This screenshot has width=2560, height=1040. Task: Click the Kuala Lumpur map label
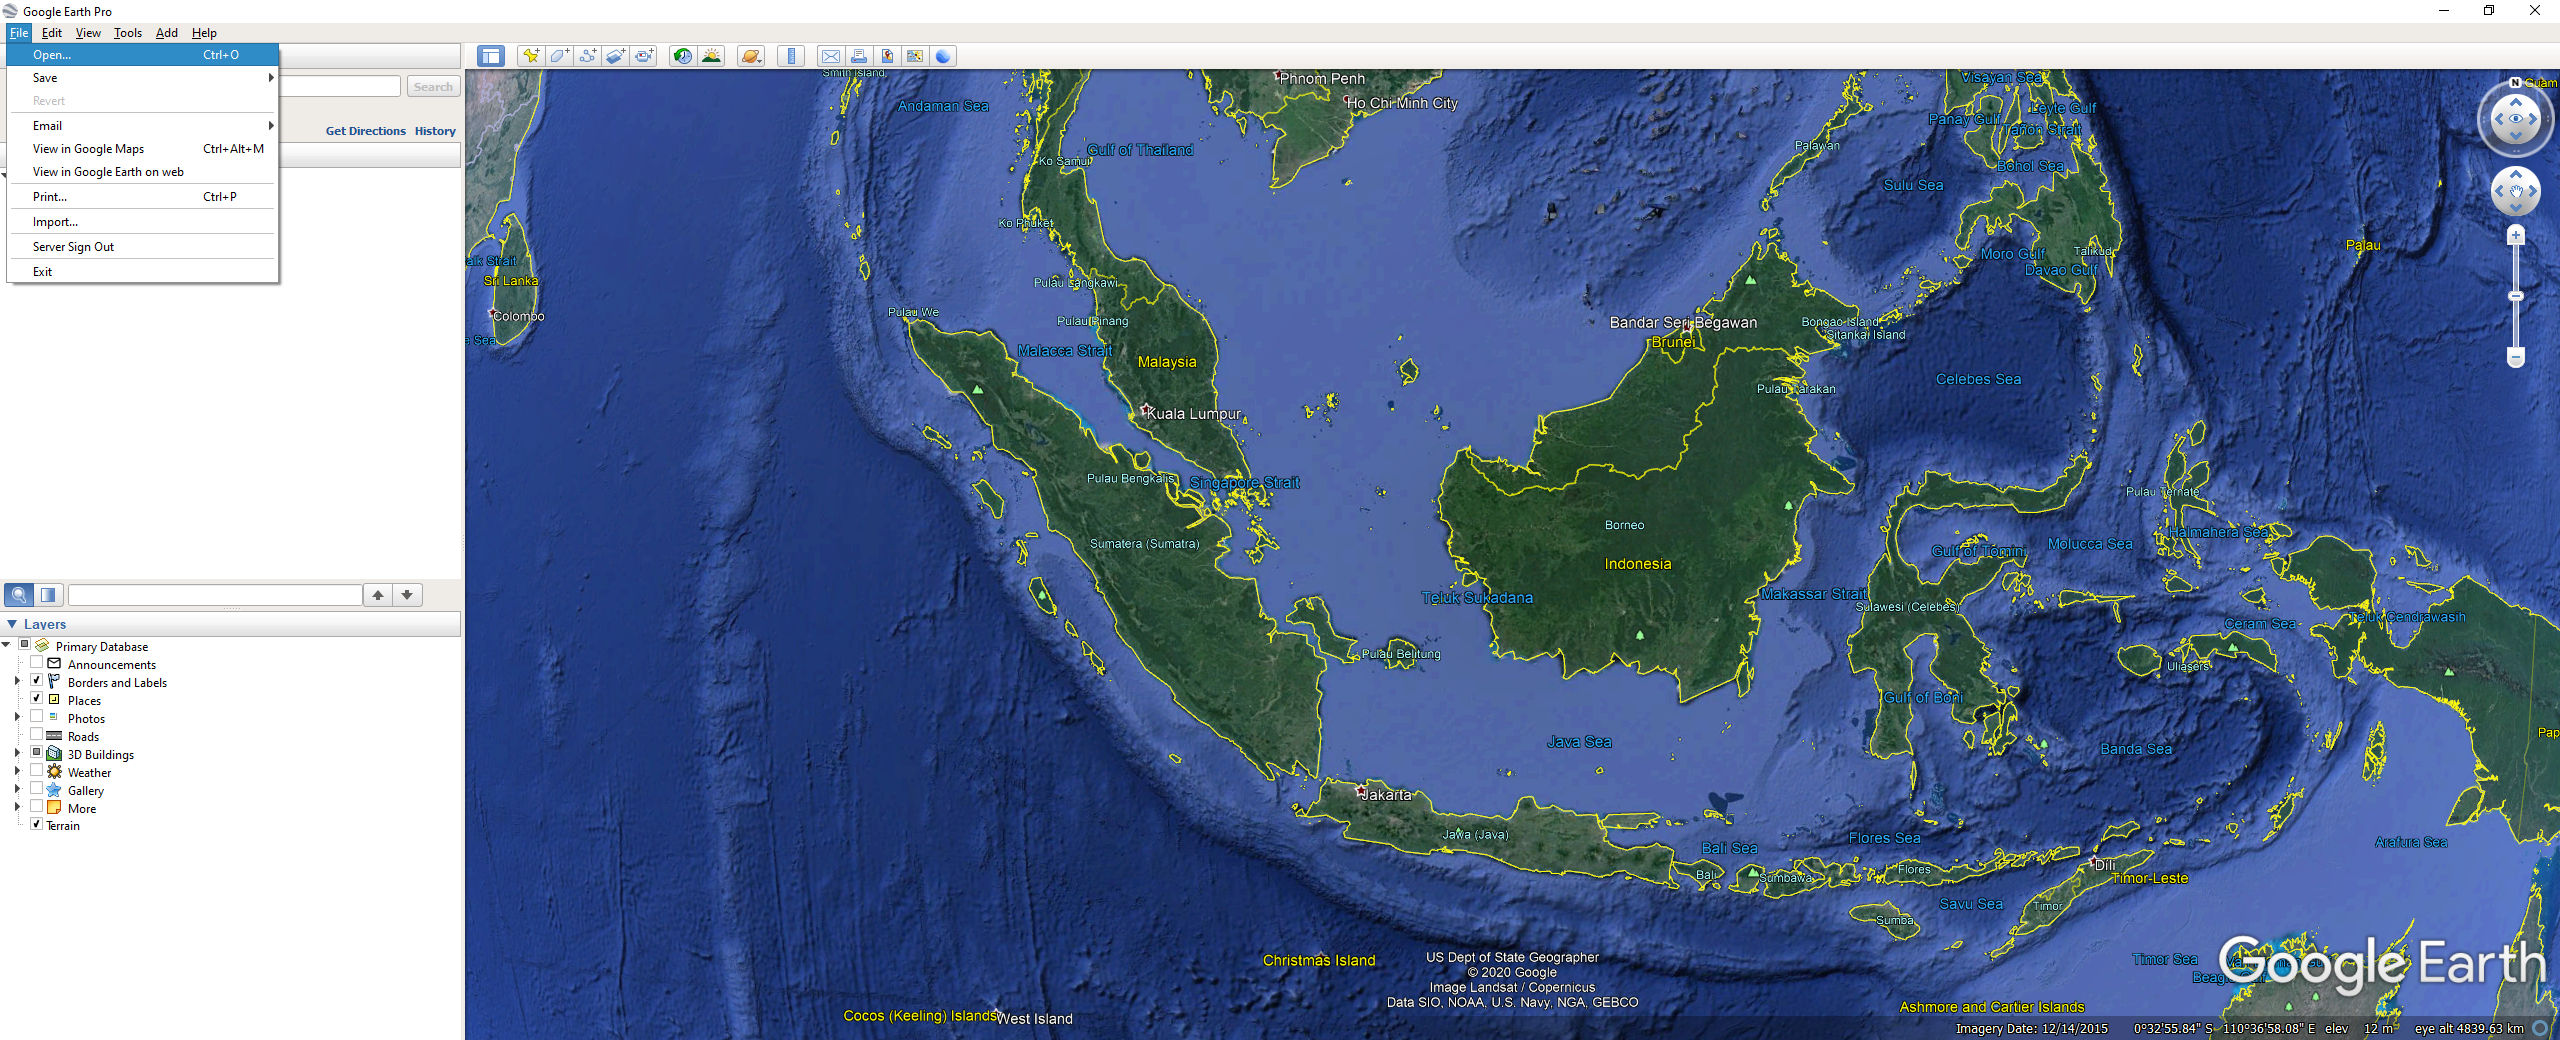click(x=1193, y=414)
